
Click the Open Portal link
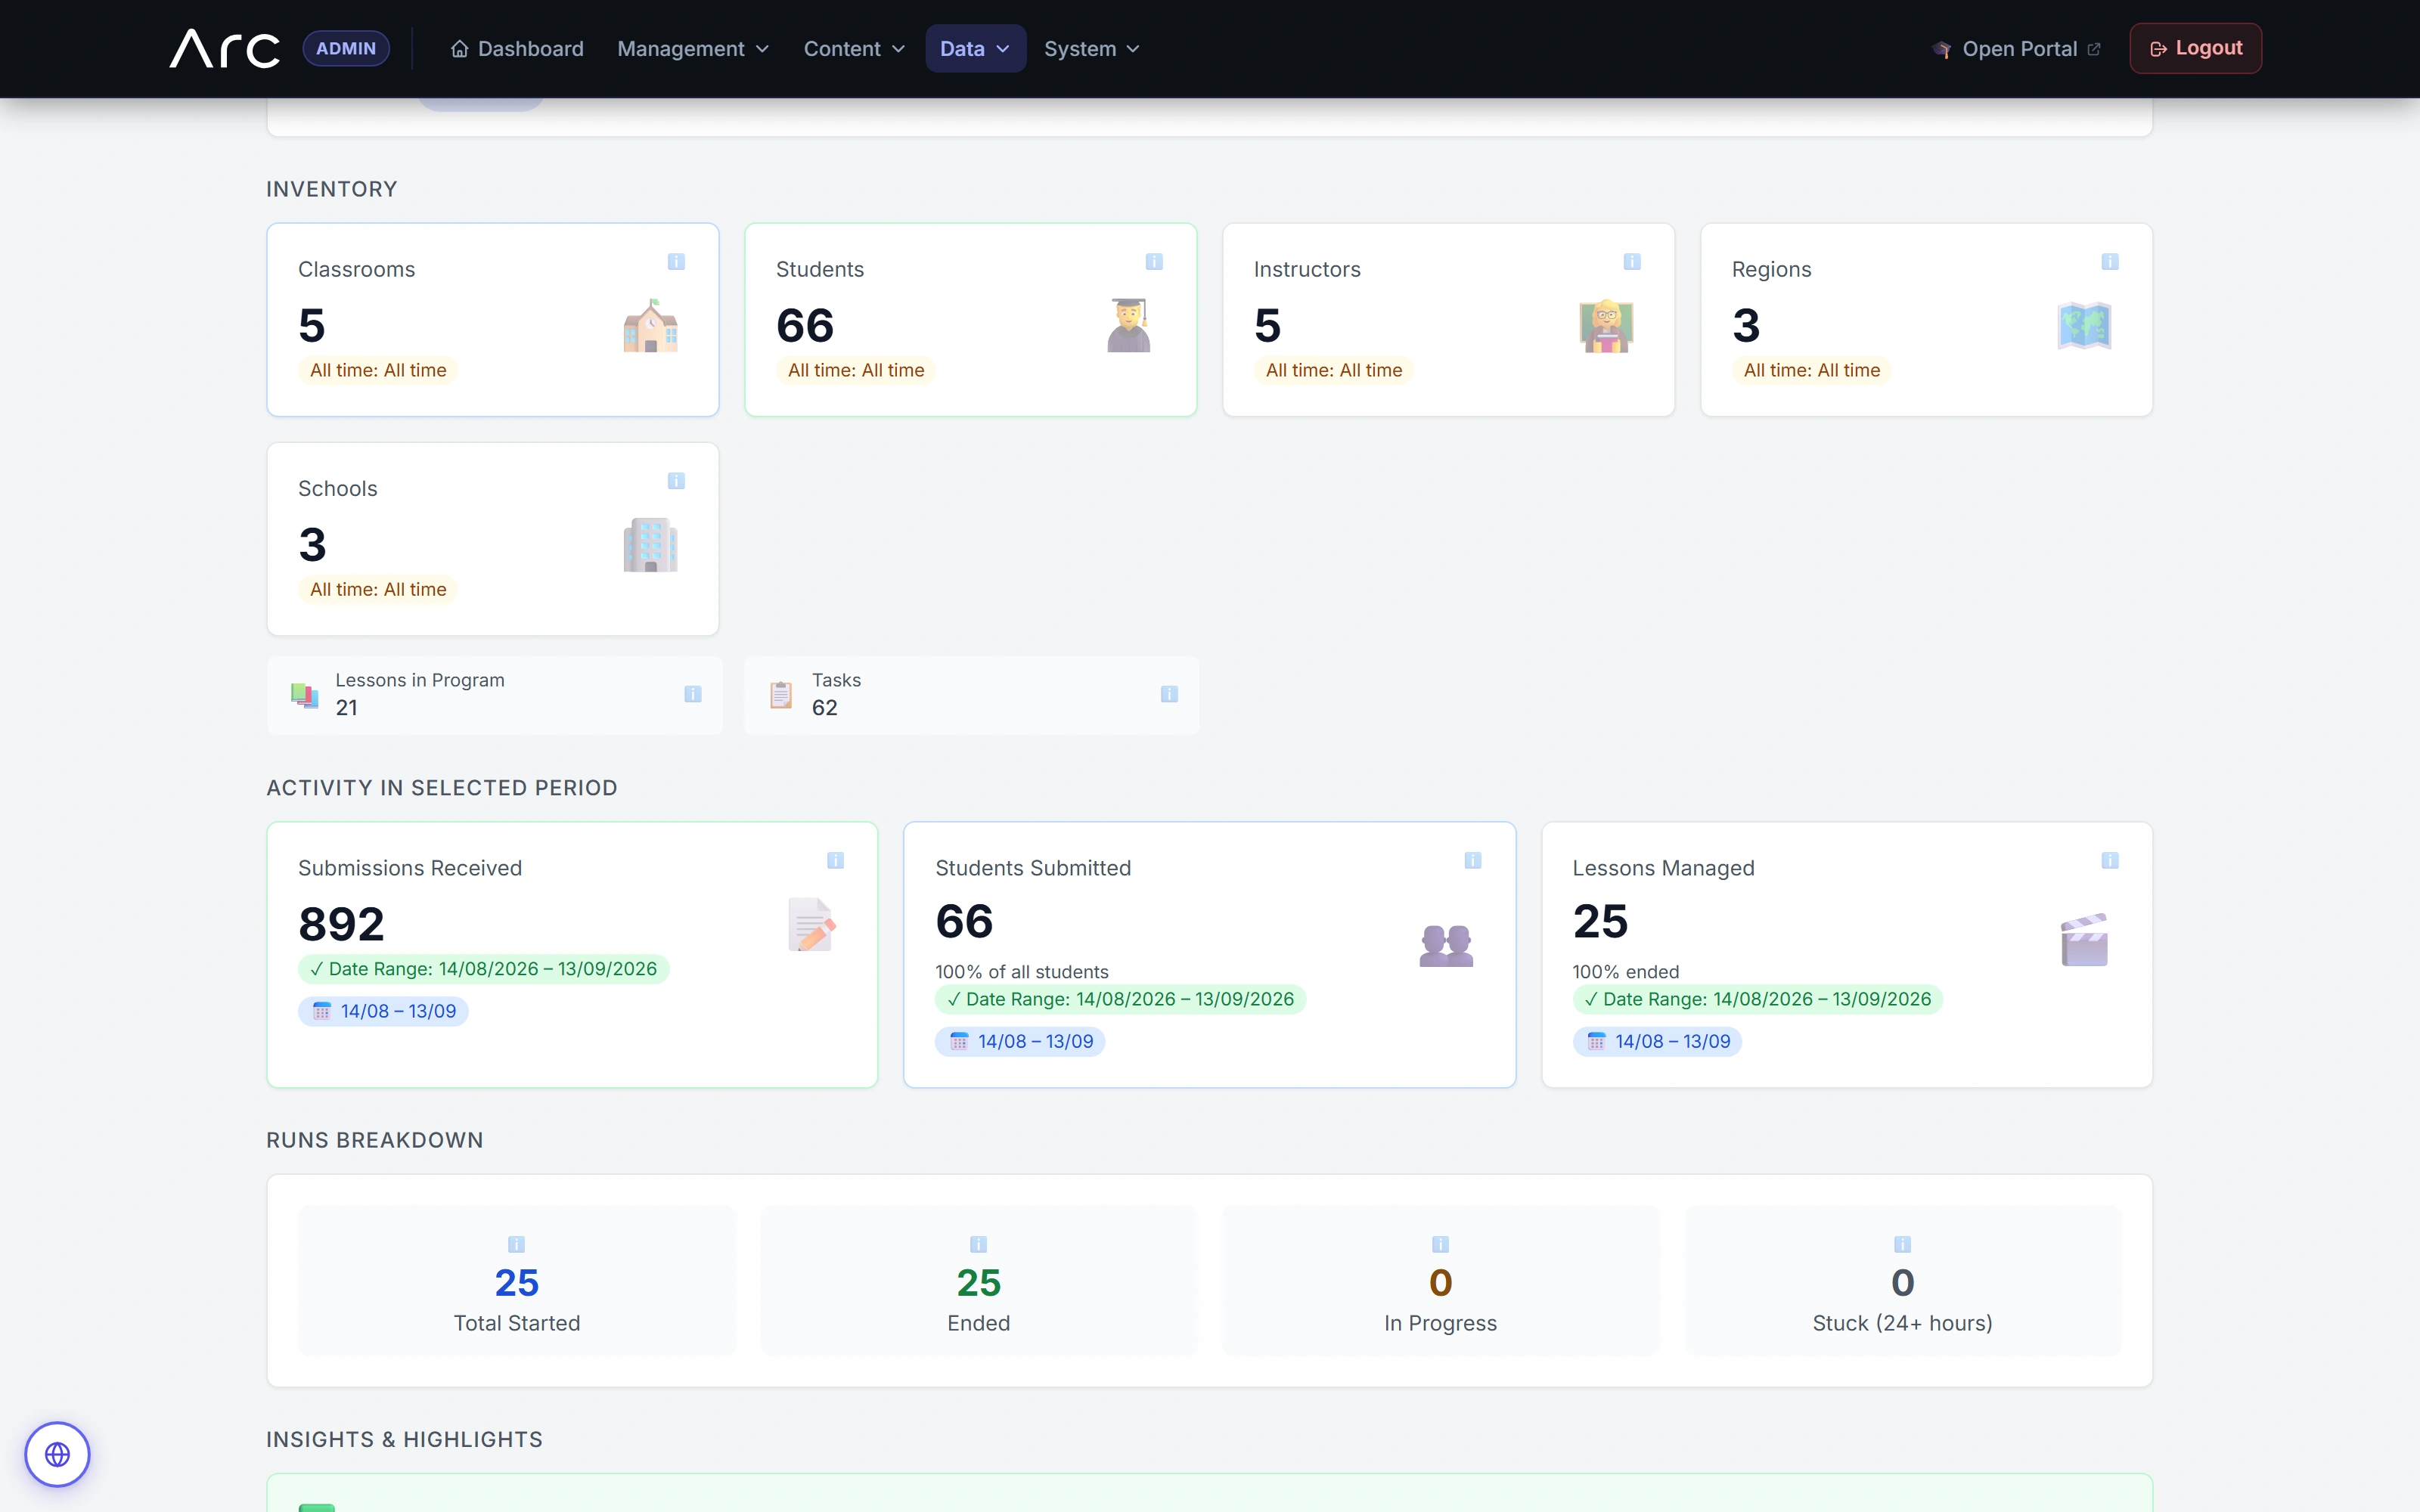[2017, 48]
